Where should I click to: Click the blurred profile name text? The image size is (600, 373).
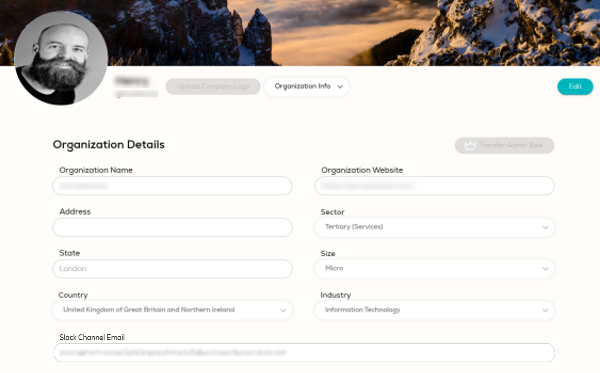132,81
